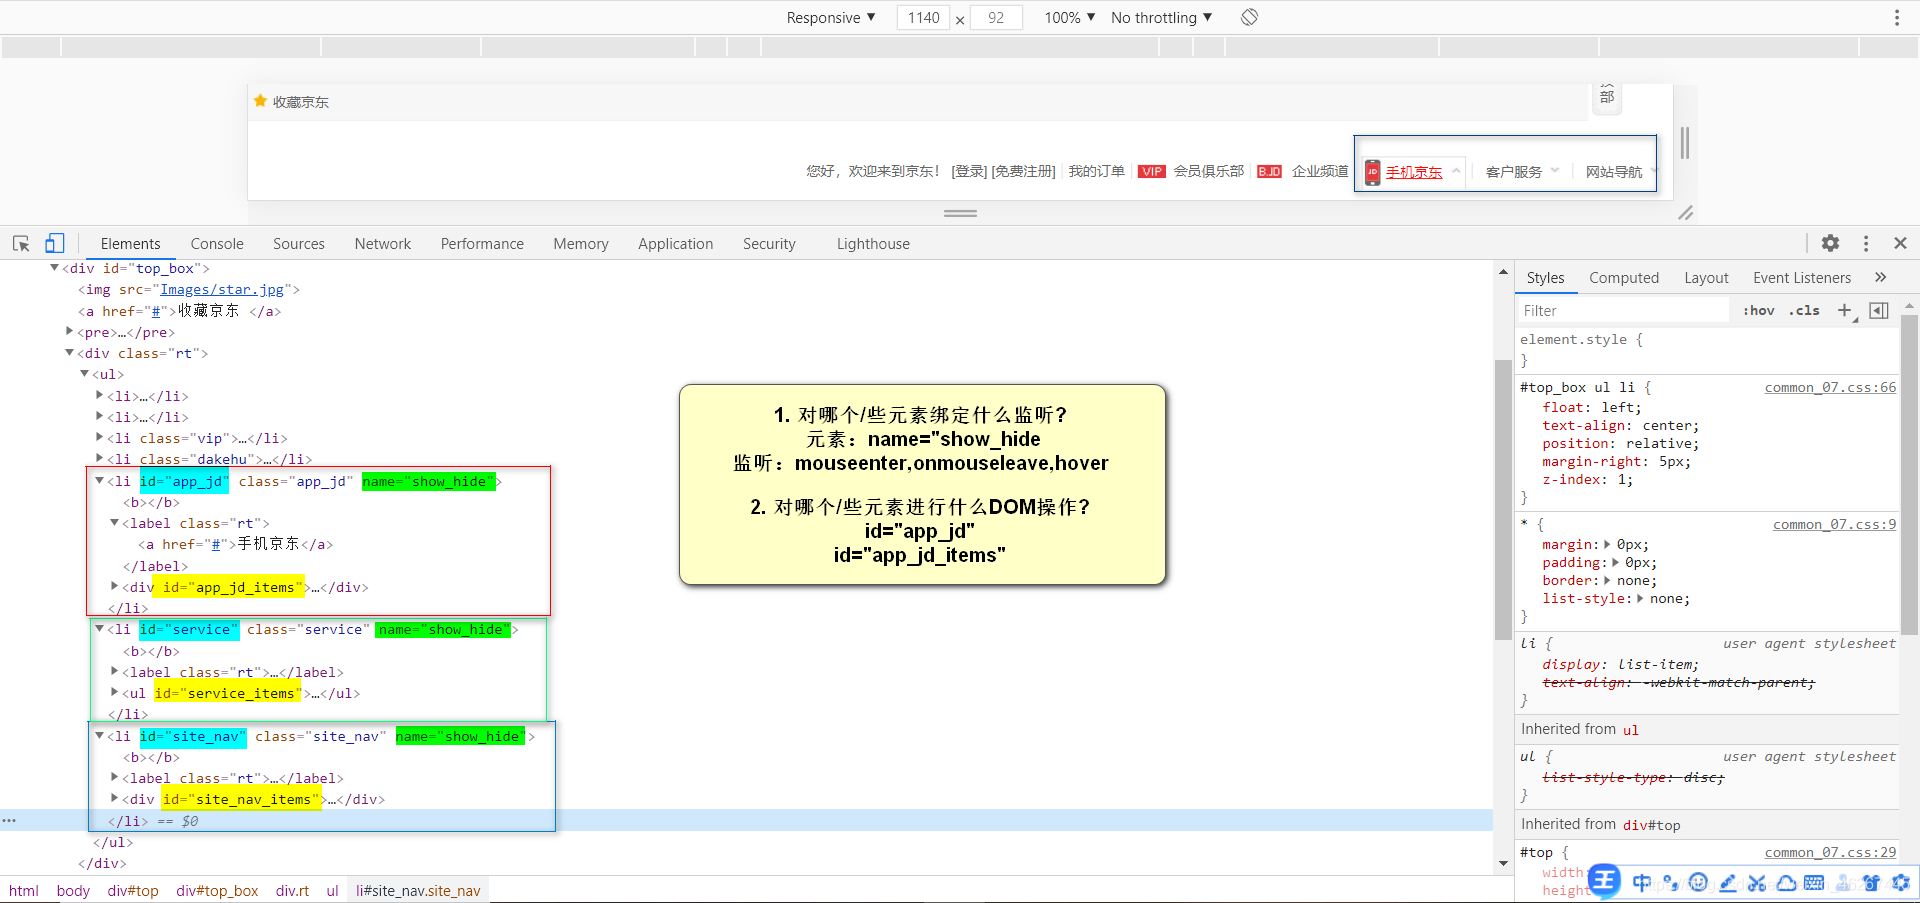Open DevTools settings gear
1920x903 pixels.
1830,243
